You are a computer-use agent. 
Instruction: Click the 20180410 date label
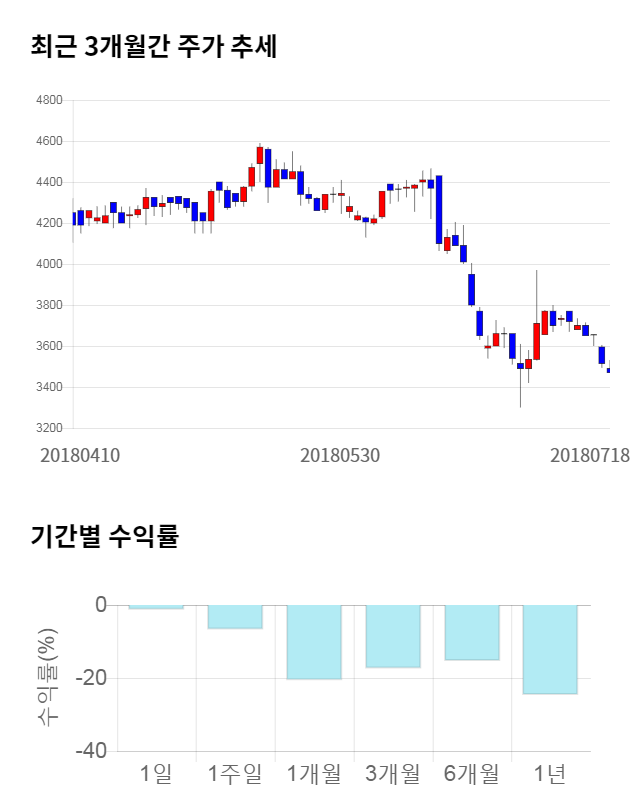[80, 455]
